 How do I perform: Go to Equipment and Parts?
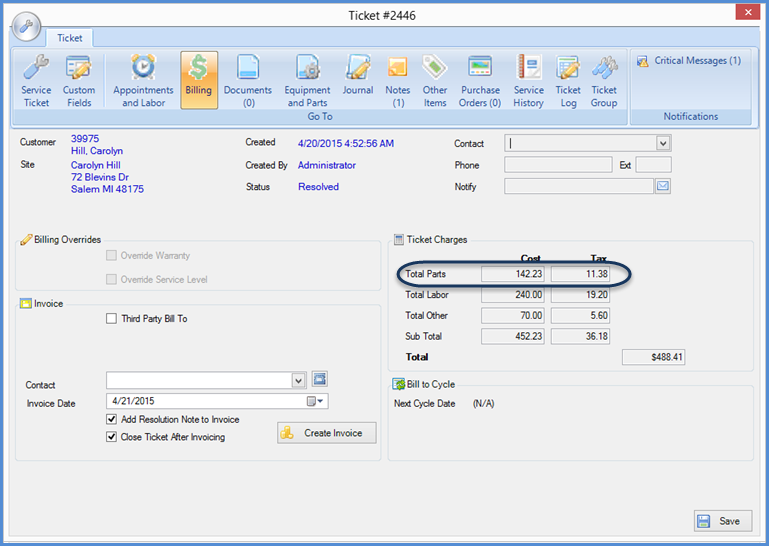click(308, 81)
